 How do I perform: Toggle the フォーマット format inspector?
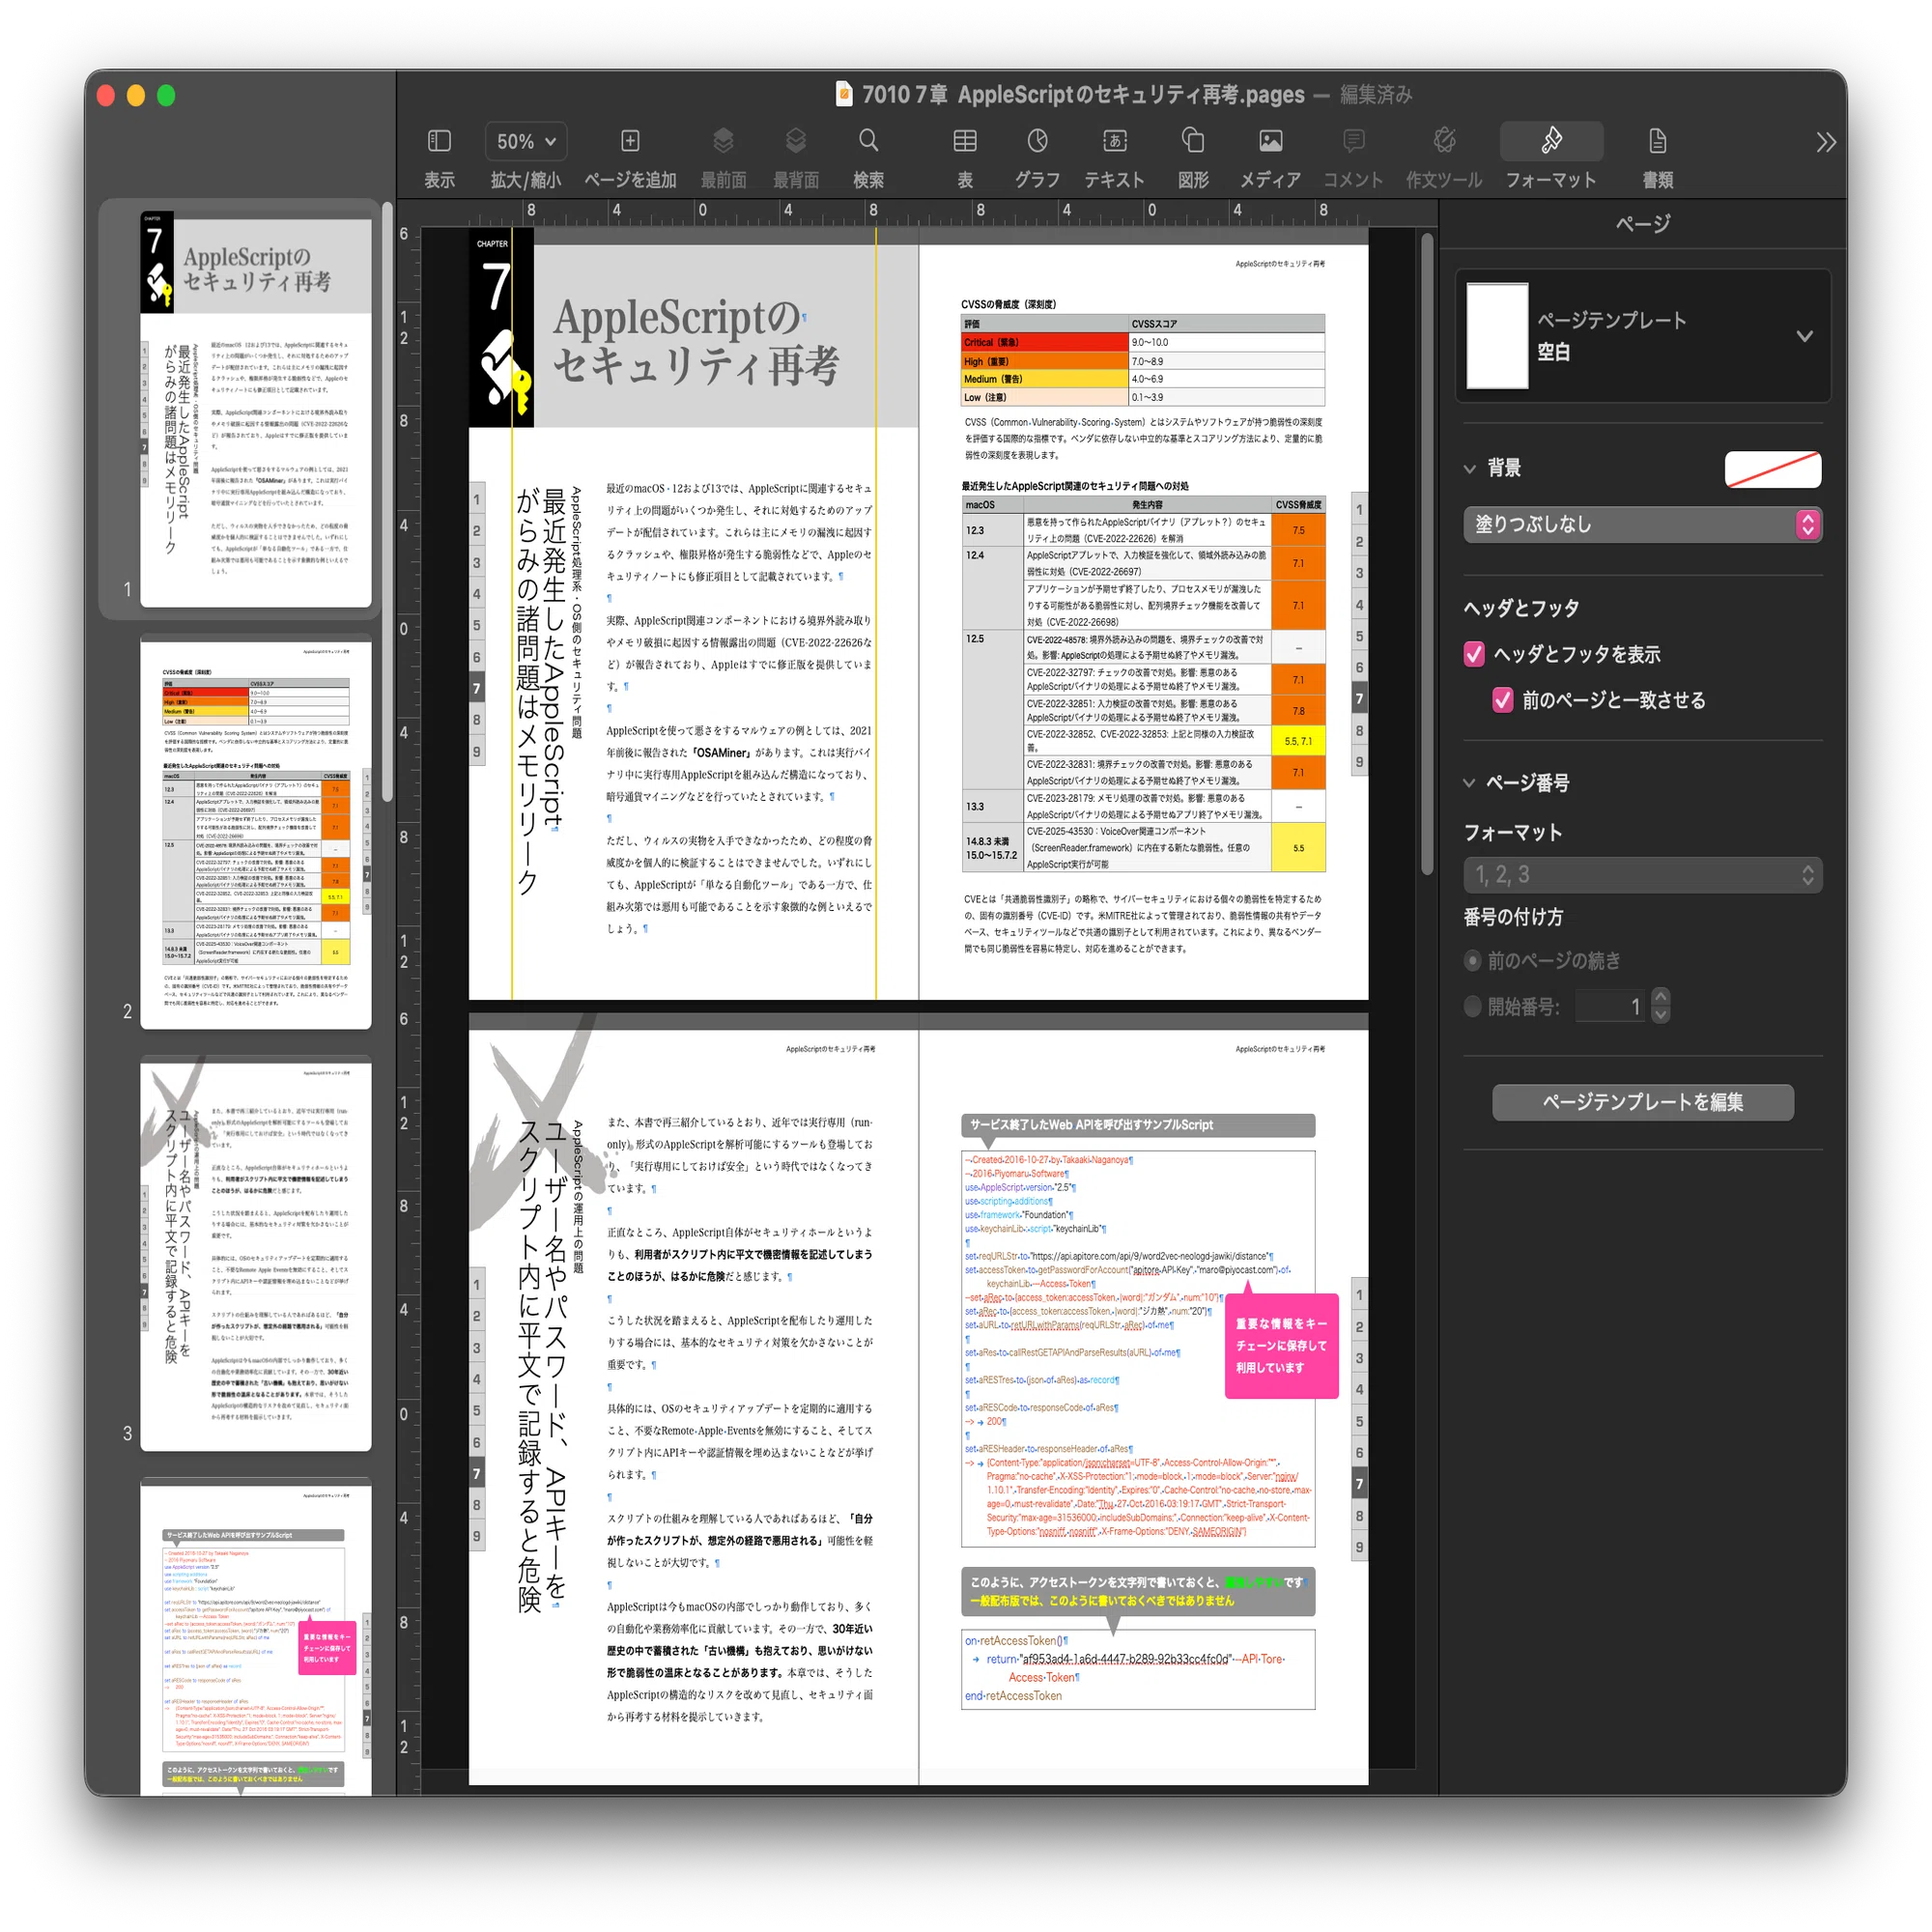point(1551,141)
